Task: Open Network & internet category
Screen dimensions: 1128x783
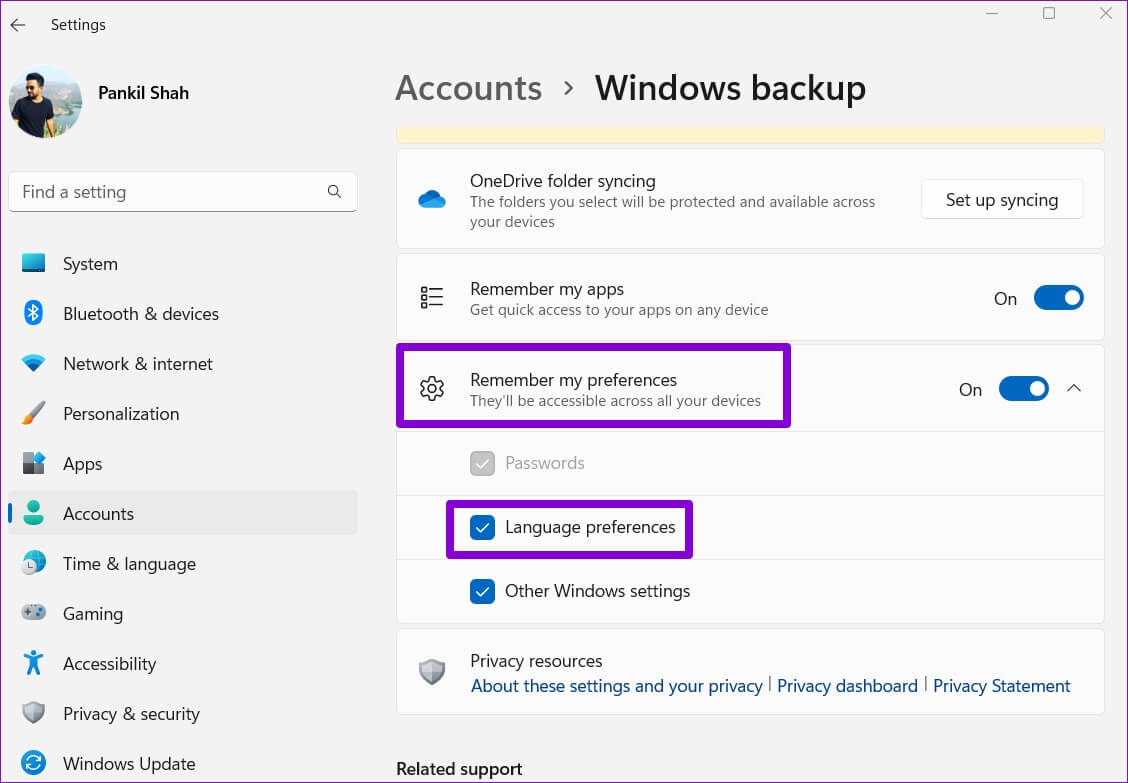Action: click(183, 363)
